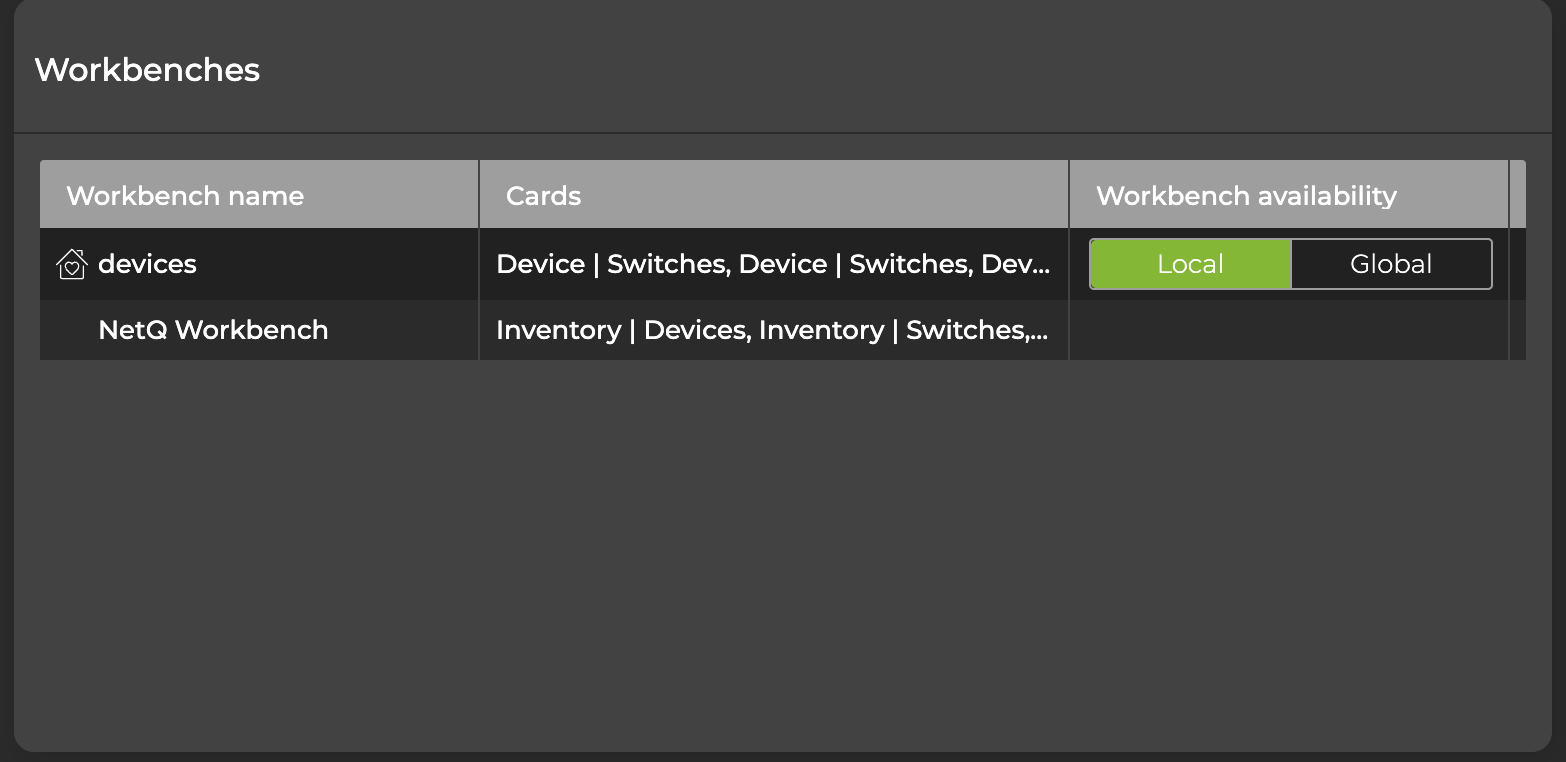Switch devices workbench availability to Global
This screenshot has width=1566, height=762.
(x=1391, y=264)
